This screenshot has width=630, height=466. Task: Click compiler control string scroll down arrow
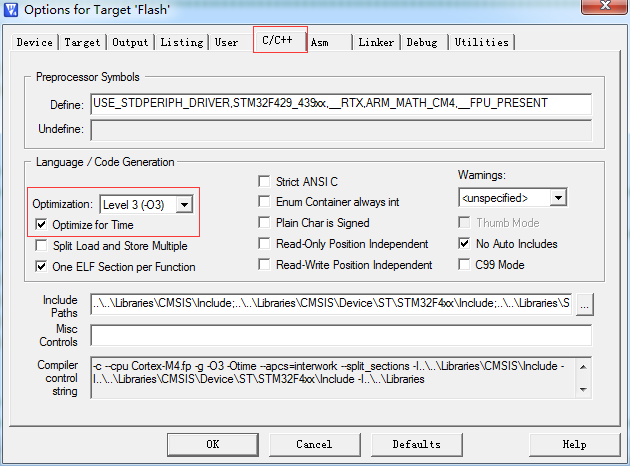[x=583, y=390]
